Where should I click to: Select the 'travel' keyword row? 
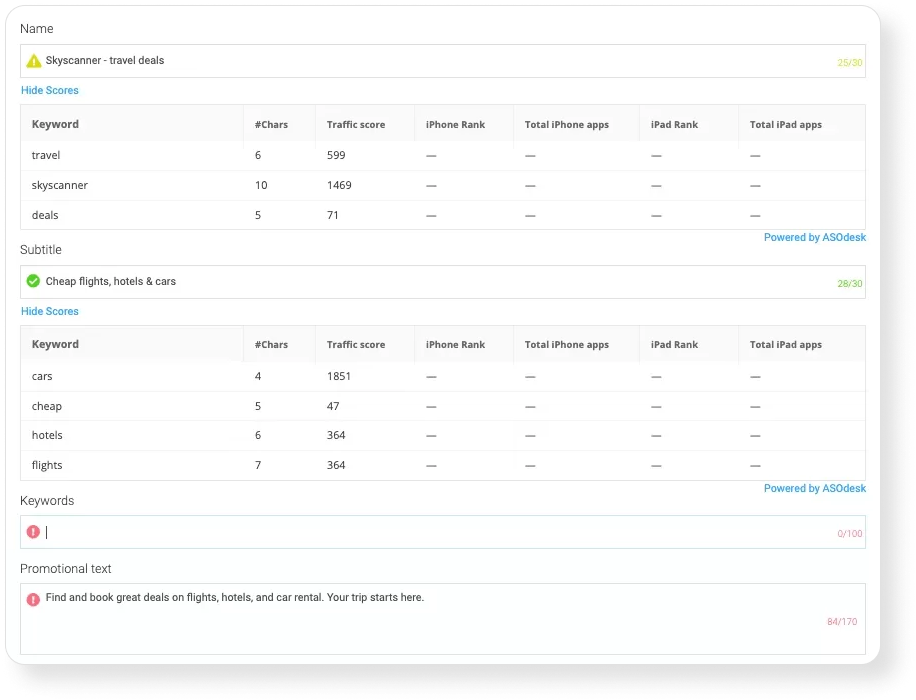pos(443,155)
